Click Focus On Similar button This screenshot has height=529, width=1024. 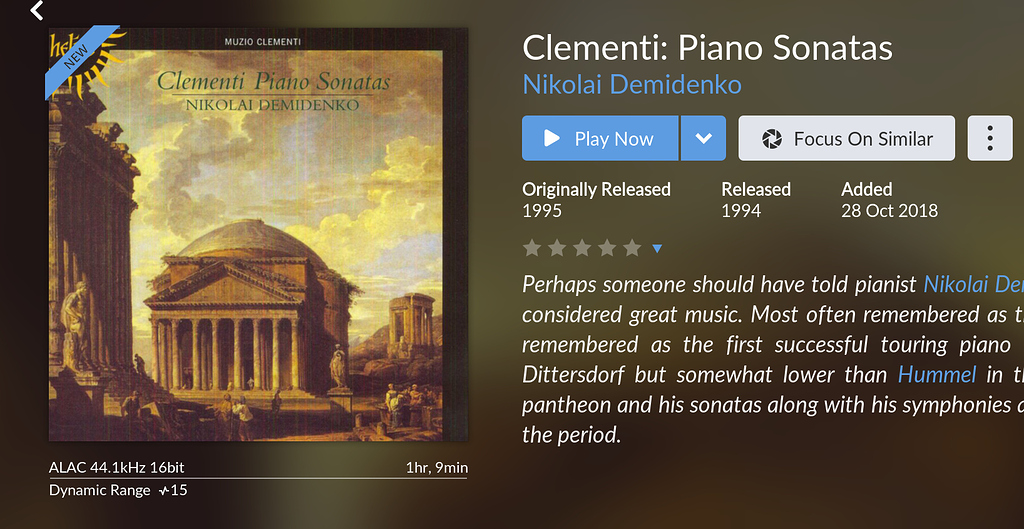point(846,139)
